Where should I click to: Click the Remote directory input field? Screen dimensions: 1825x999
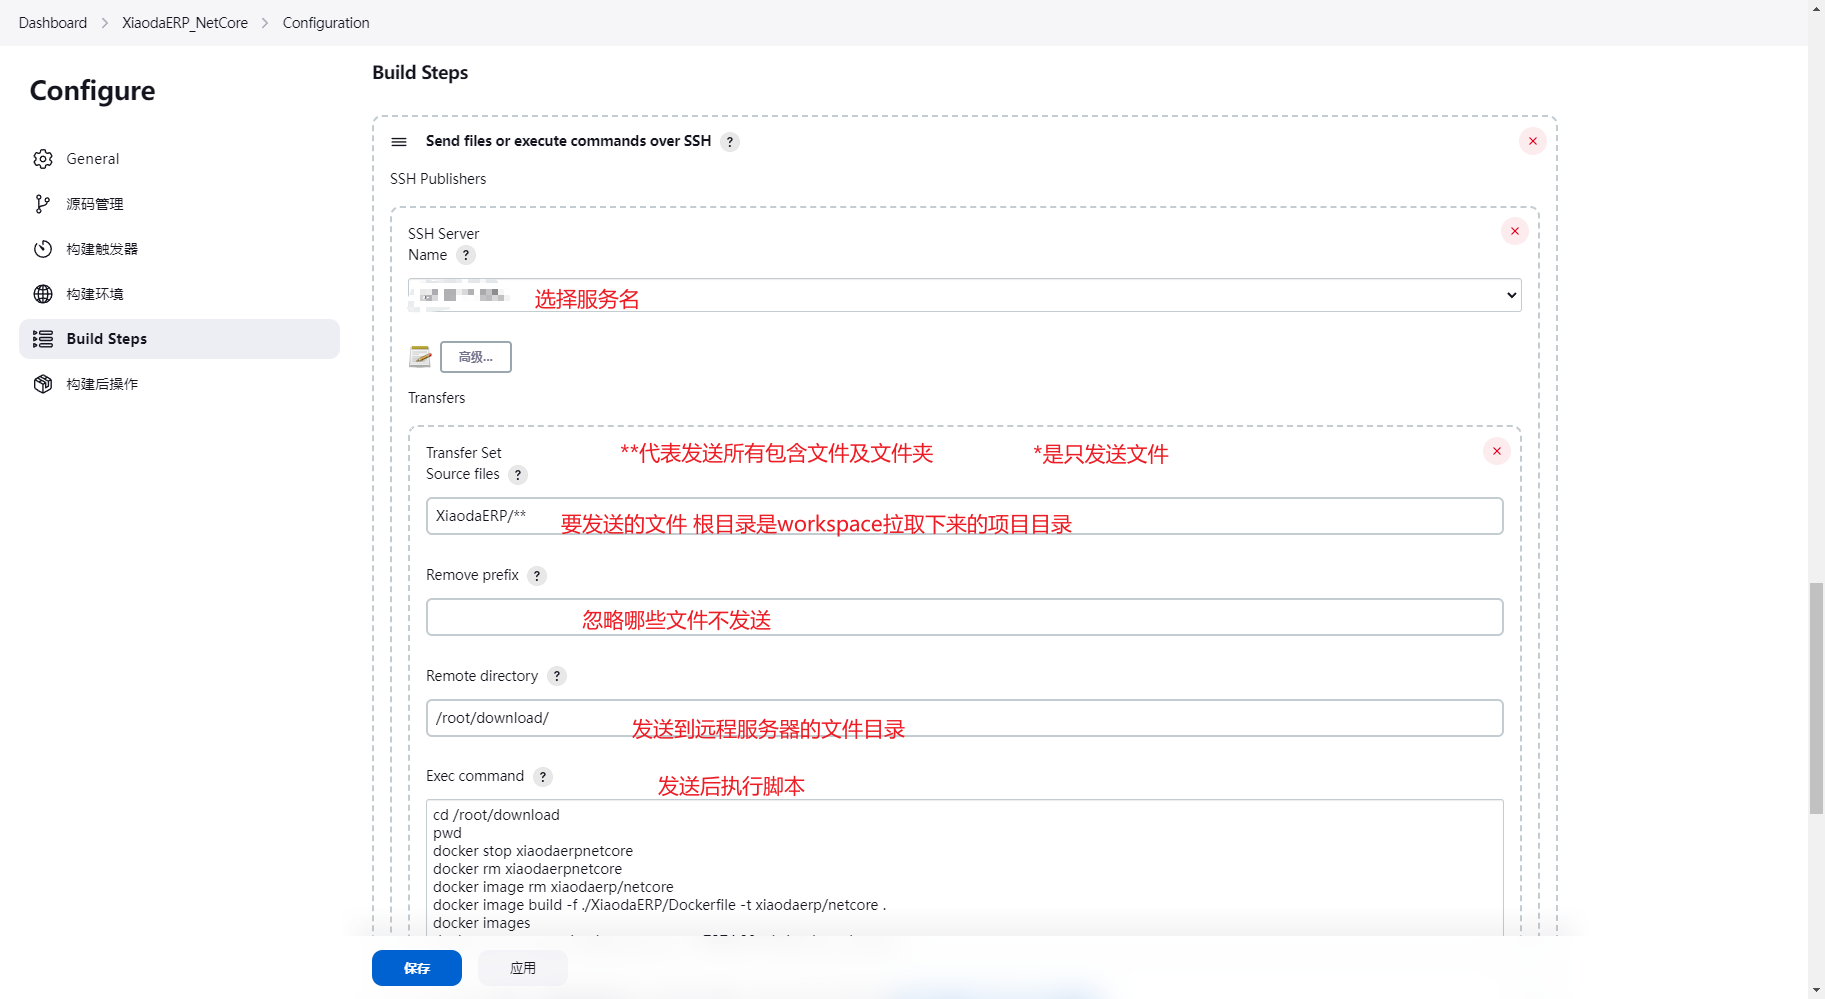[964, 718]
